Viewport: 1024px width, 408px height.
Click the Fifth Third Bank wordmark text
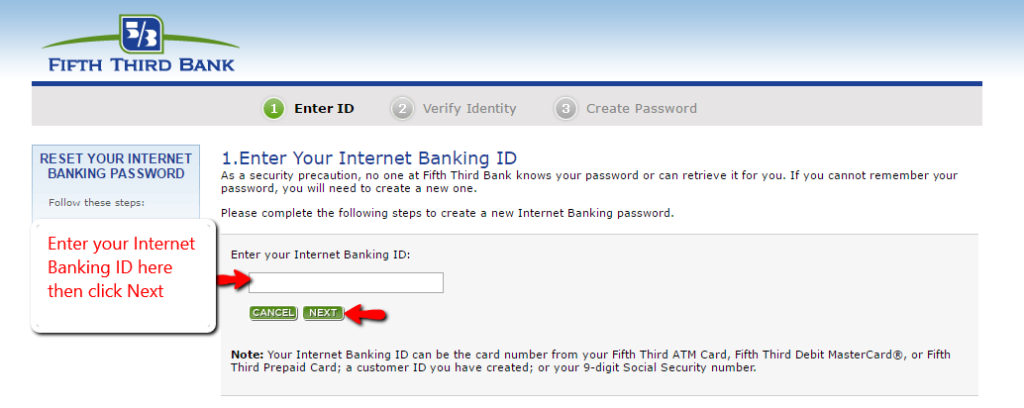tap(141, 65)
